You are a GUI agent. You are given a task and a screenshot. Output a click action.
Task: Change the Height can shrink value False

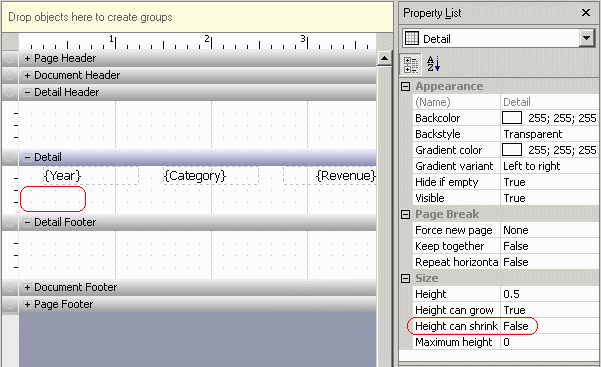coord(549,326)
